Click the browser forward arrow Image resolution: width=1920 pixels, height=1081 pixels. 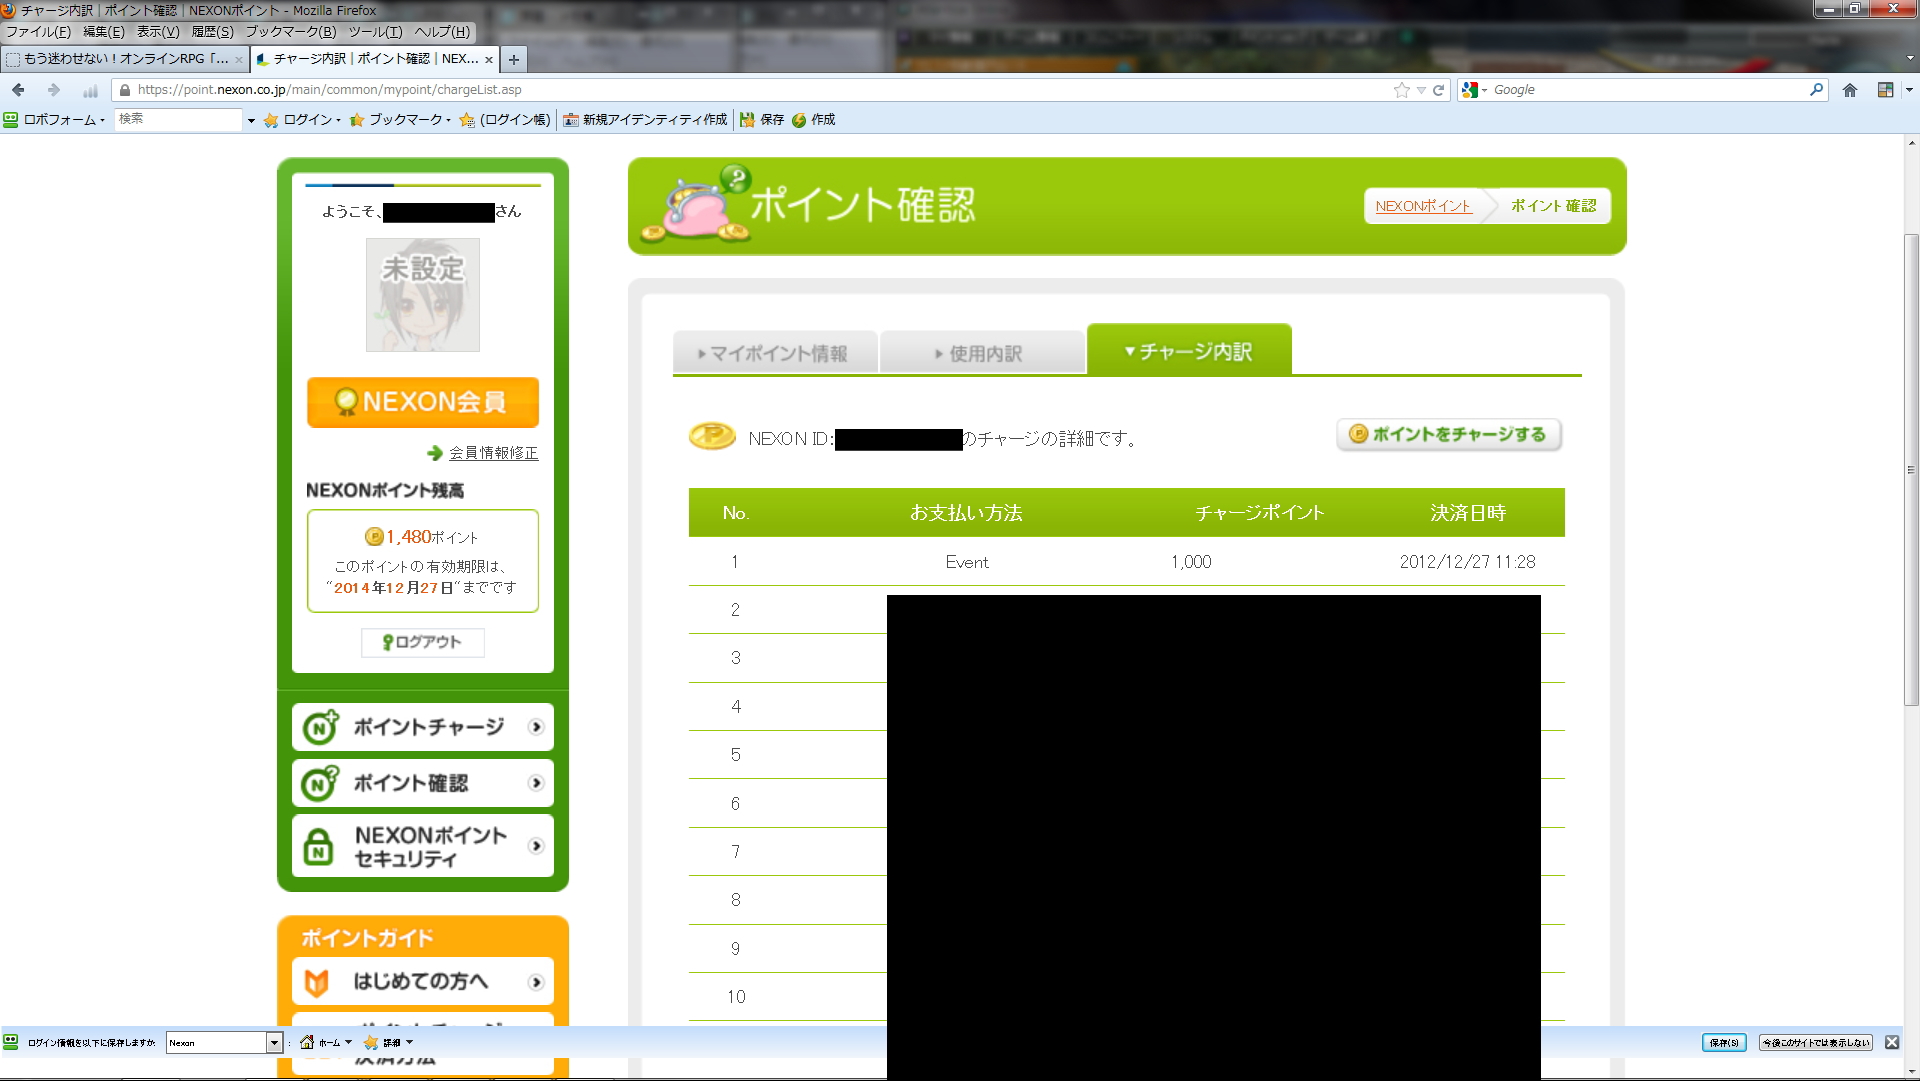tap(54, 90)
